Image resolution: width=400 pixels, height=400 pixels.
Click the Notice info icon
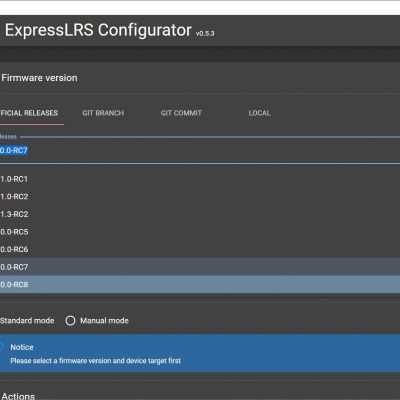pyautogui.click(x=1, y=347)
